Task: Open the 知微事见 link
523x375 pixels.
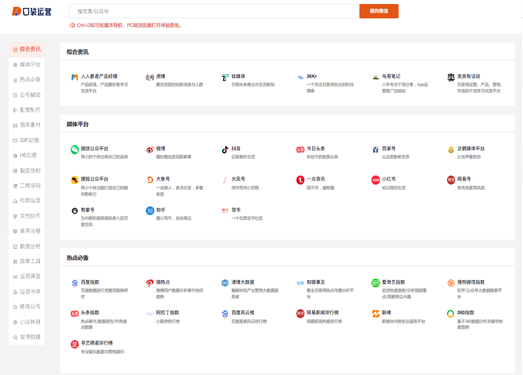Action: coord(316,282)
